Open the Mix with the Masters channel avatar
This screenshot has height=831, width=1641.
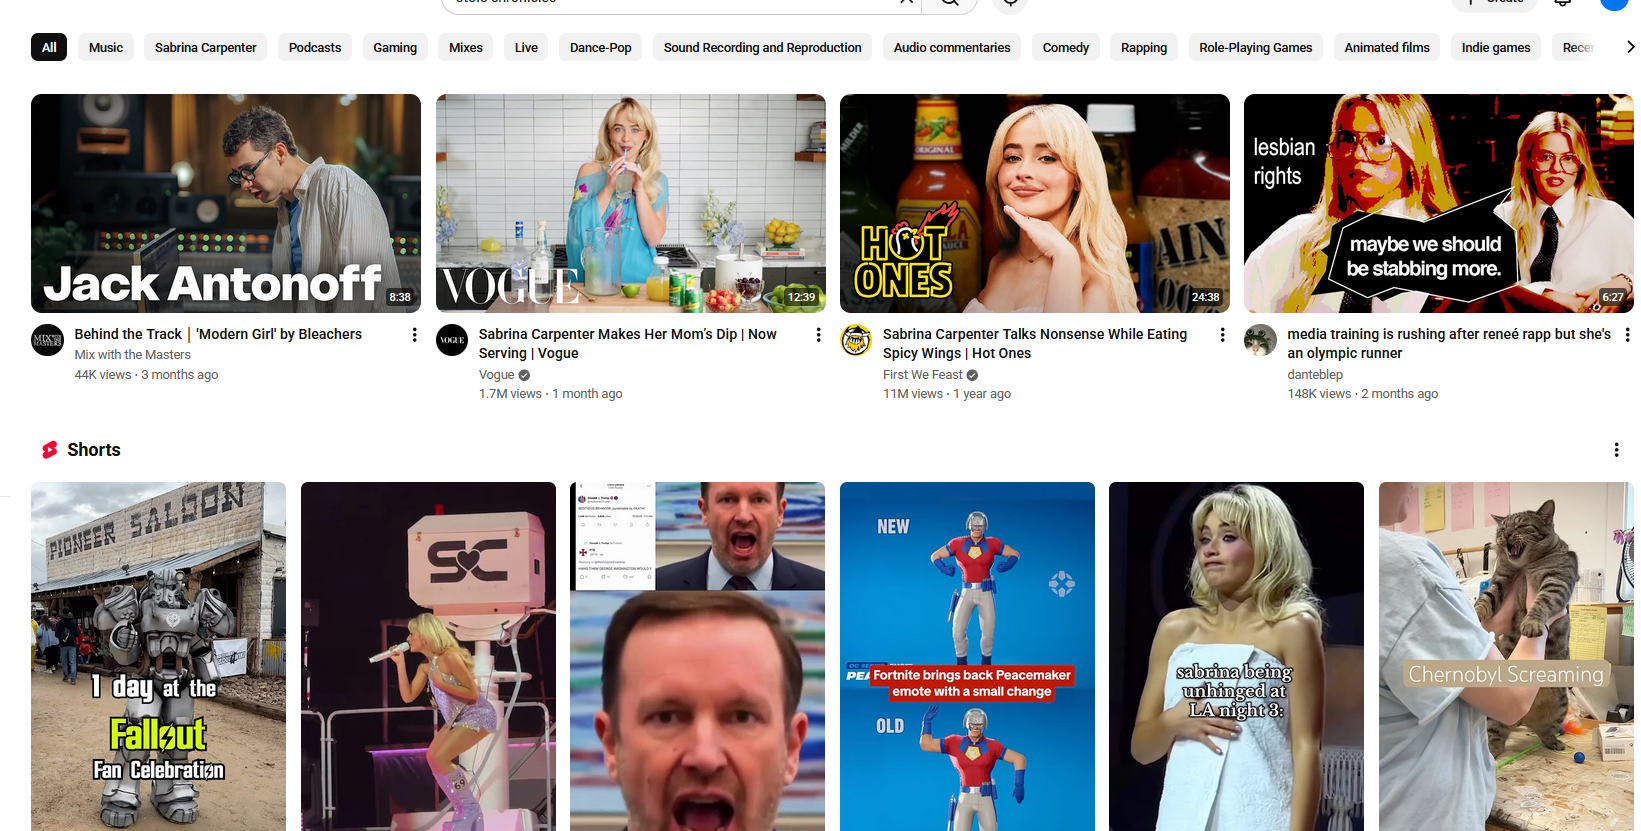point(48,340)
